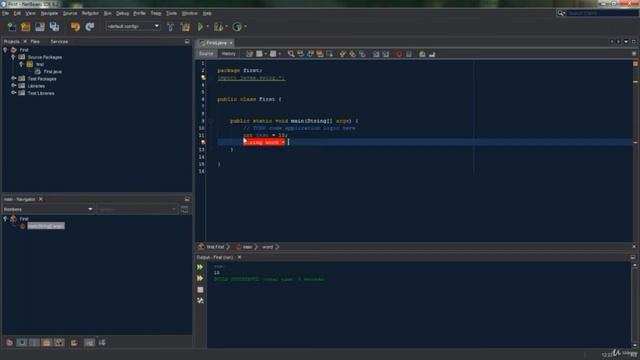Click the Build Project hammer icon

point(171,27)
